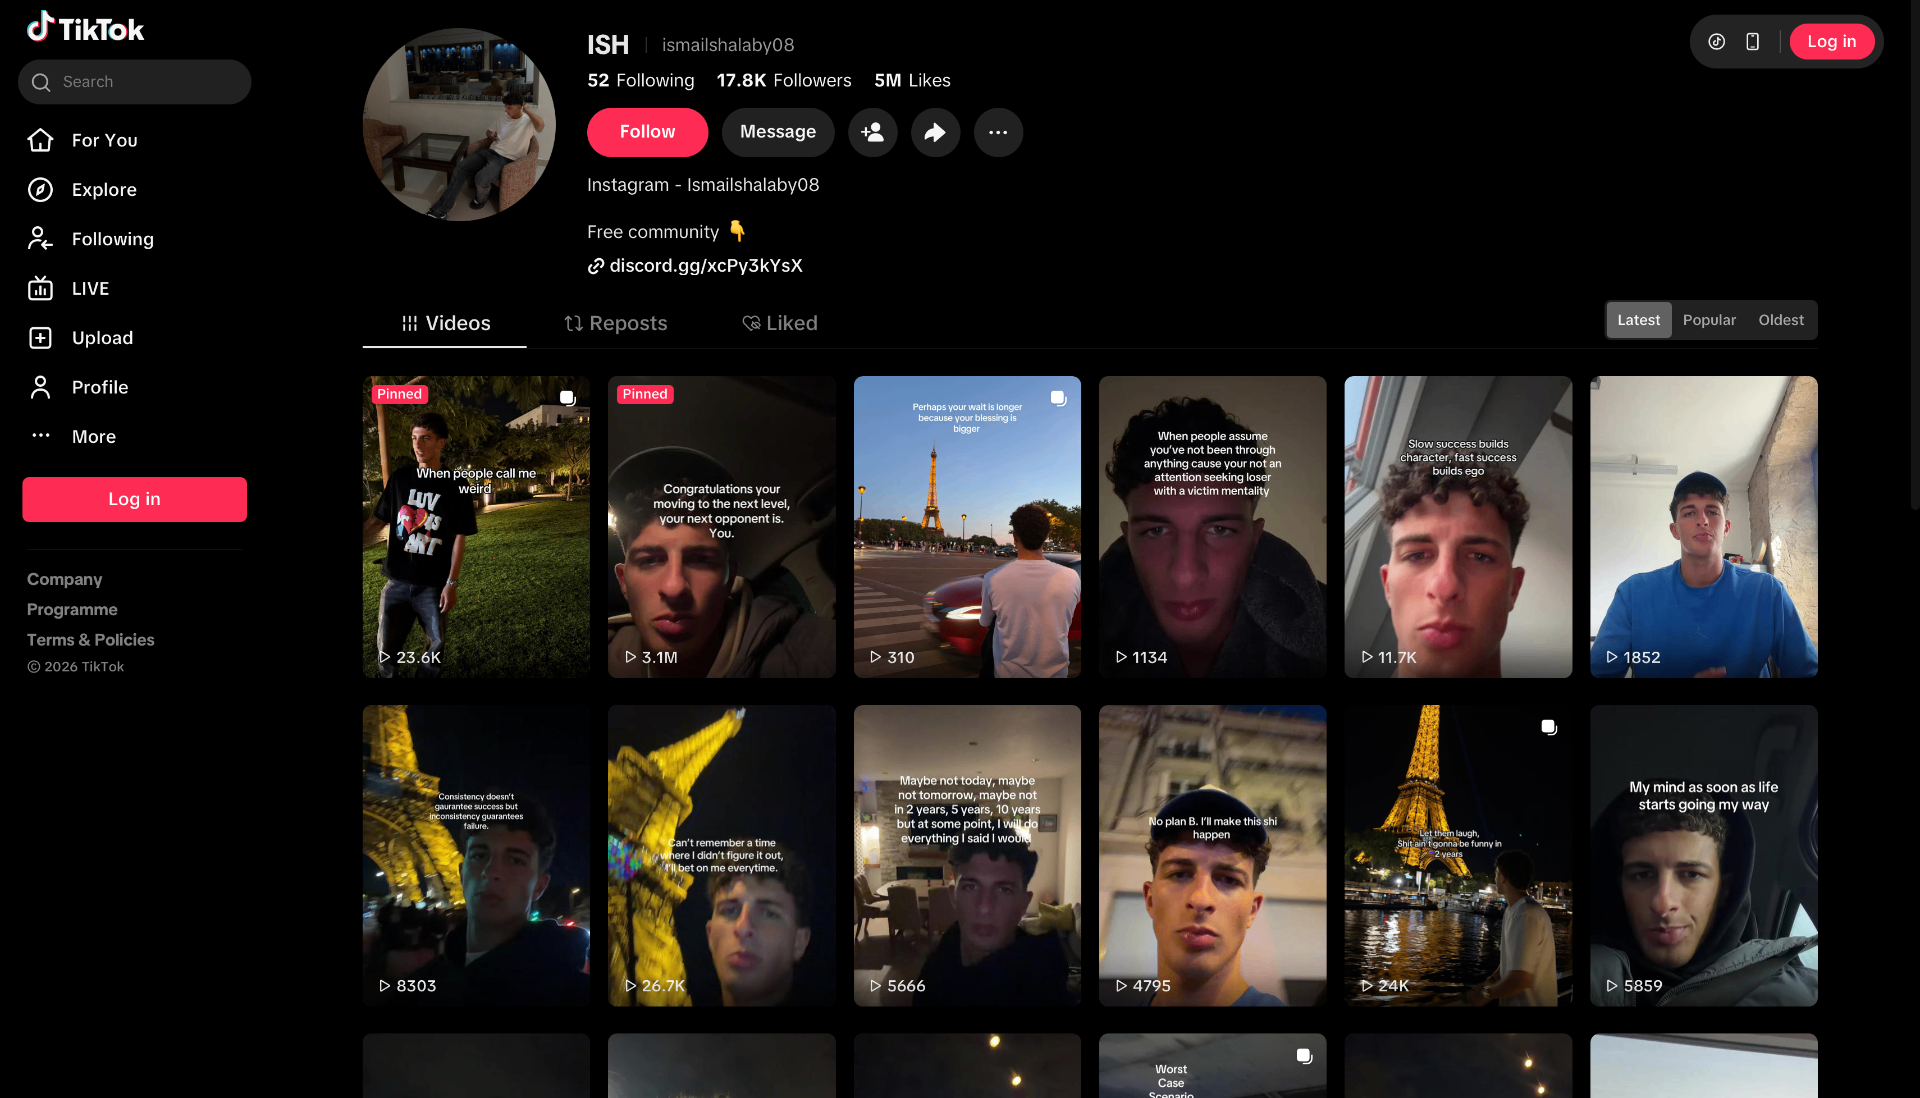Click the add-friend person icon
This screenshot has width=1920, height=1098.
873,132
